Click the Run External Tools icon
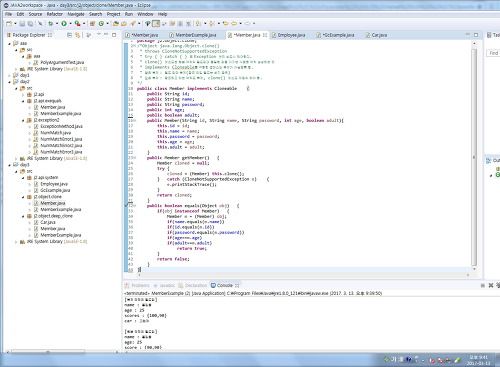 77,24
